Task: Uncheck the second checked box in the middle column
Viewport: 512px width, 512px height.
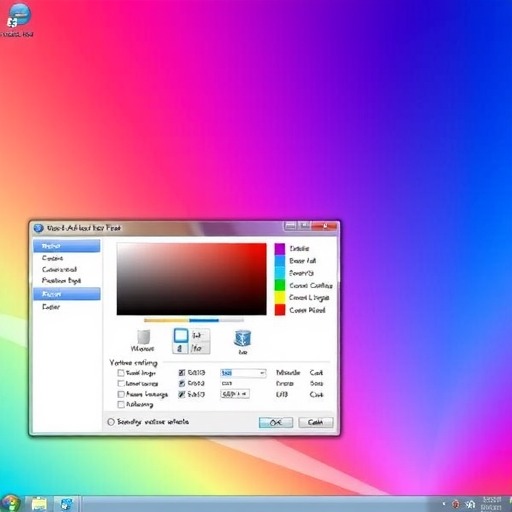Action: click(x=182, y=383)
